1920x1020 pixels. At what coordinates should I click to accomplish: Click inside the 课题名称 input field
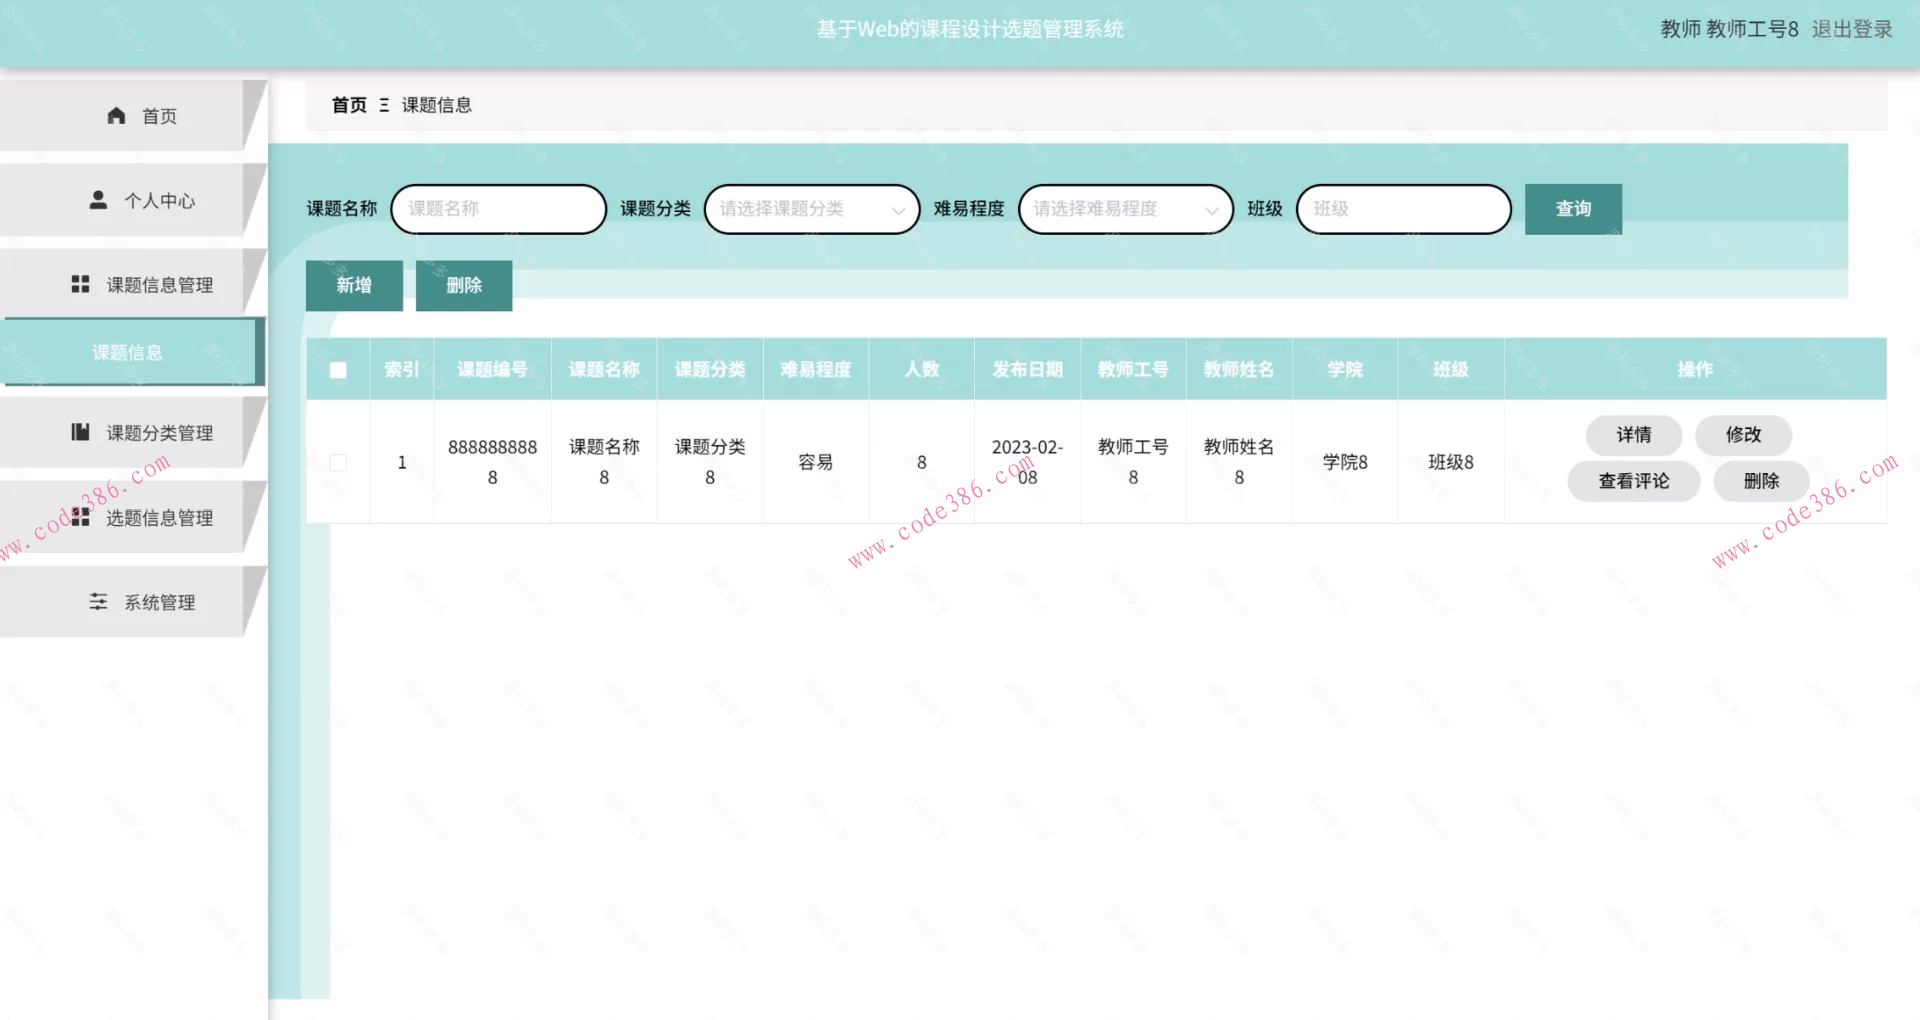[x=497, y=209]
